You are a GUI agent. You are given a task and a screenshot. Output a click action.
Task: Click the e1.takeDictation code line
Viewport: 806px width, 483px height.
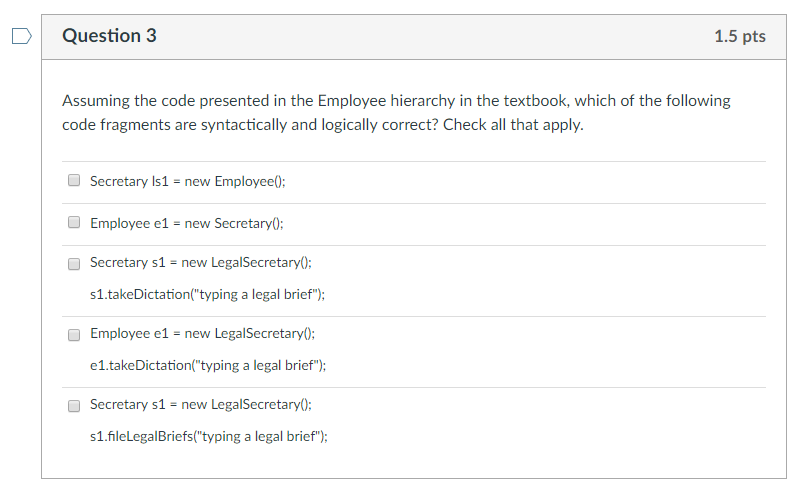208,365
